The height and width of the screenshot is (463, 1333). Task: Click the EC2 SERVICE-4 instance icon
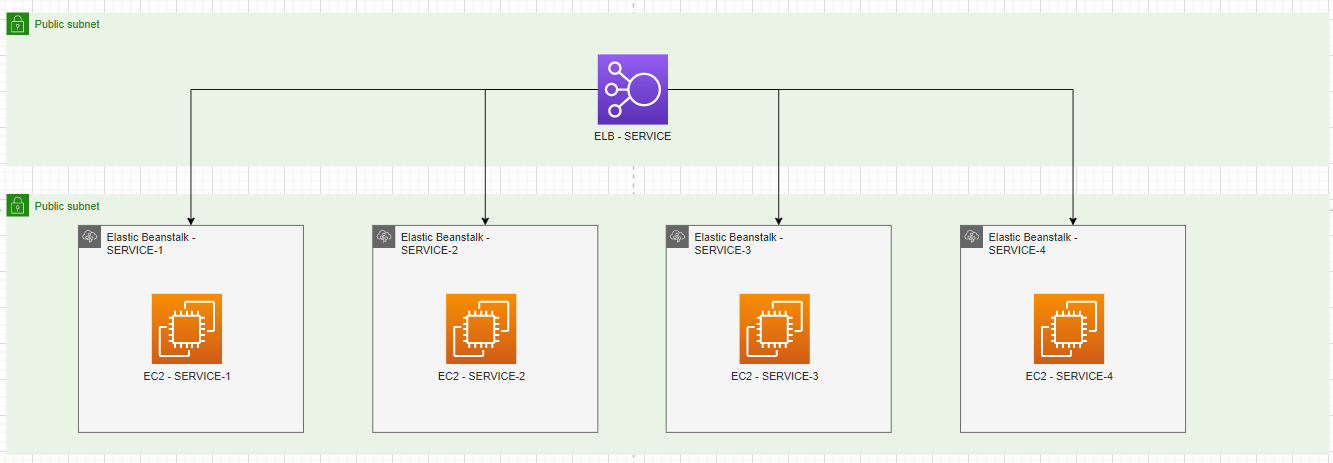pos(1069,328)
